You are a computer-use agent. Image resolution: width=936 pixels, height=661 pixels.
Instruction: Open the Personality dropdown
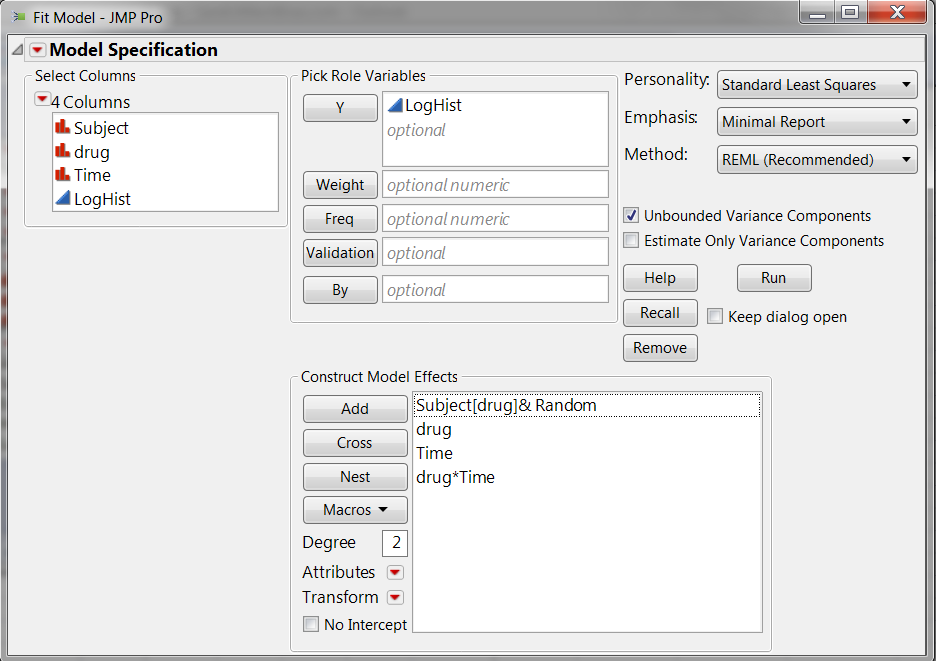tap(817, 85)
